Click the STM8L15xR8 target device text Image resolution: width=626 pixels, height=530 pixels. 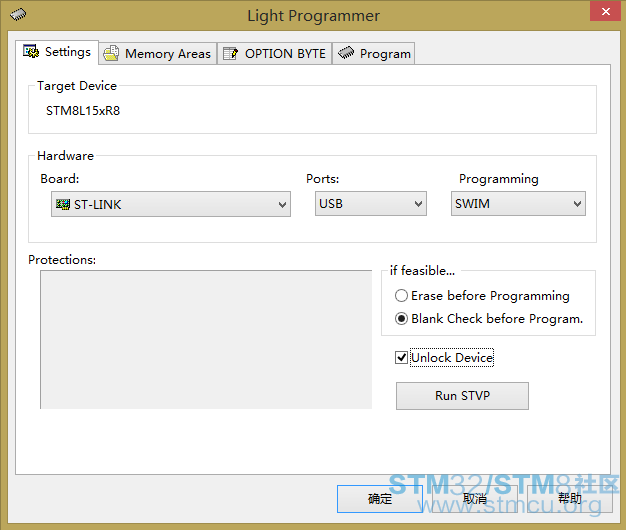point(83,111)
